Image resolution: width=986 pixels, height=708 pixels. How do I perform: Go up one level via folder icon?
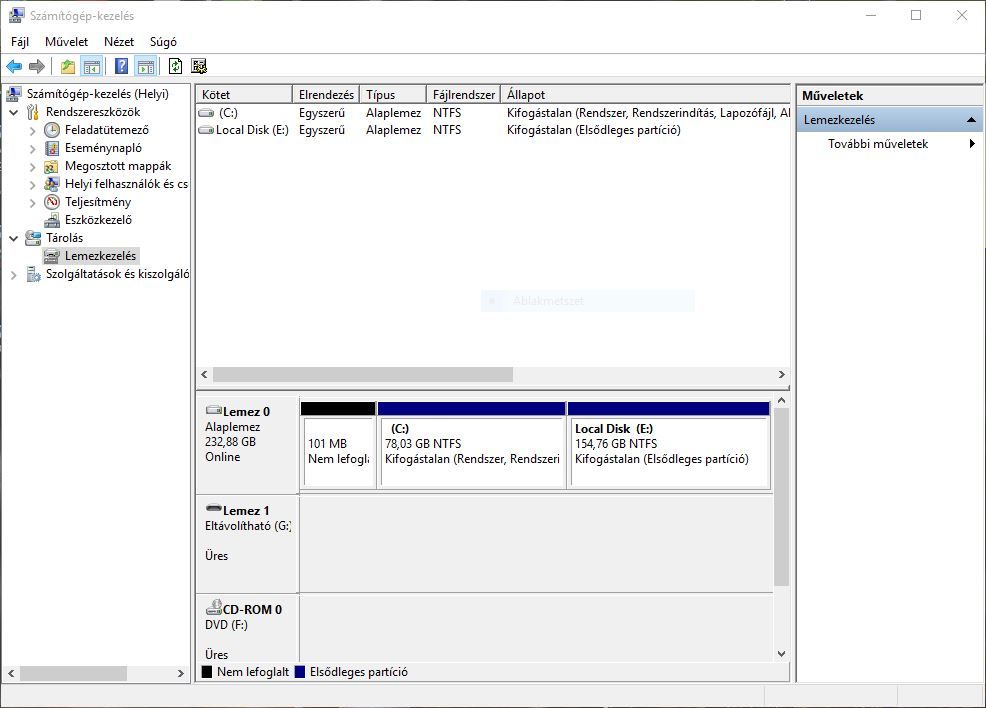pyautogui.click(x=68, y=66)
